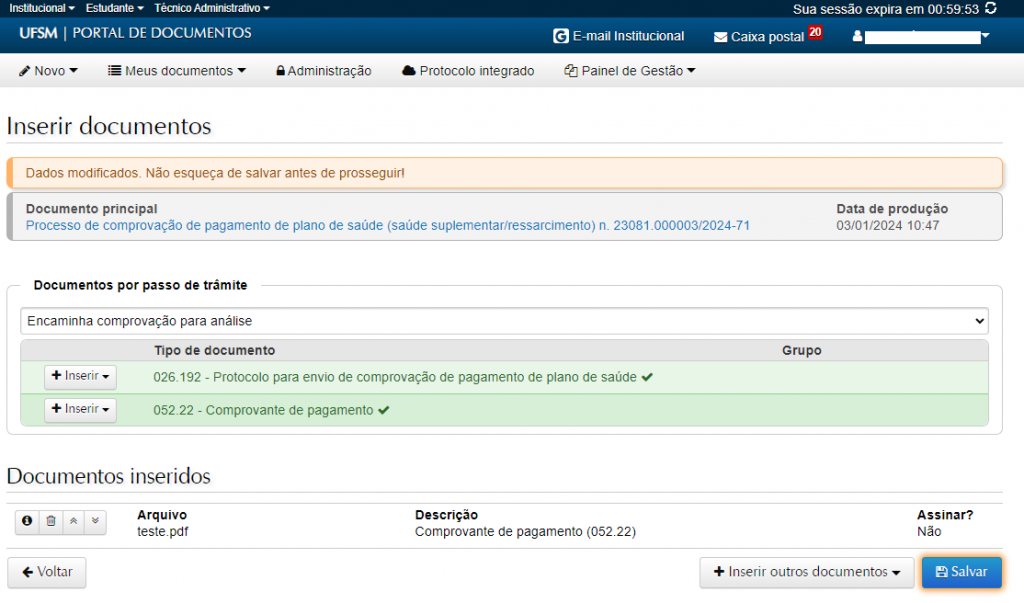The image size is (1024, 603).
Task: Open the Caixa postal envelope icon
Action: 720,37
